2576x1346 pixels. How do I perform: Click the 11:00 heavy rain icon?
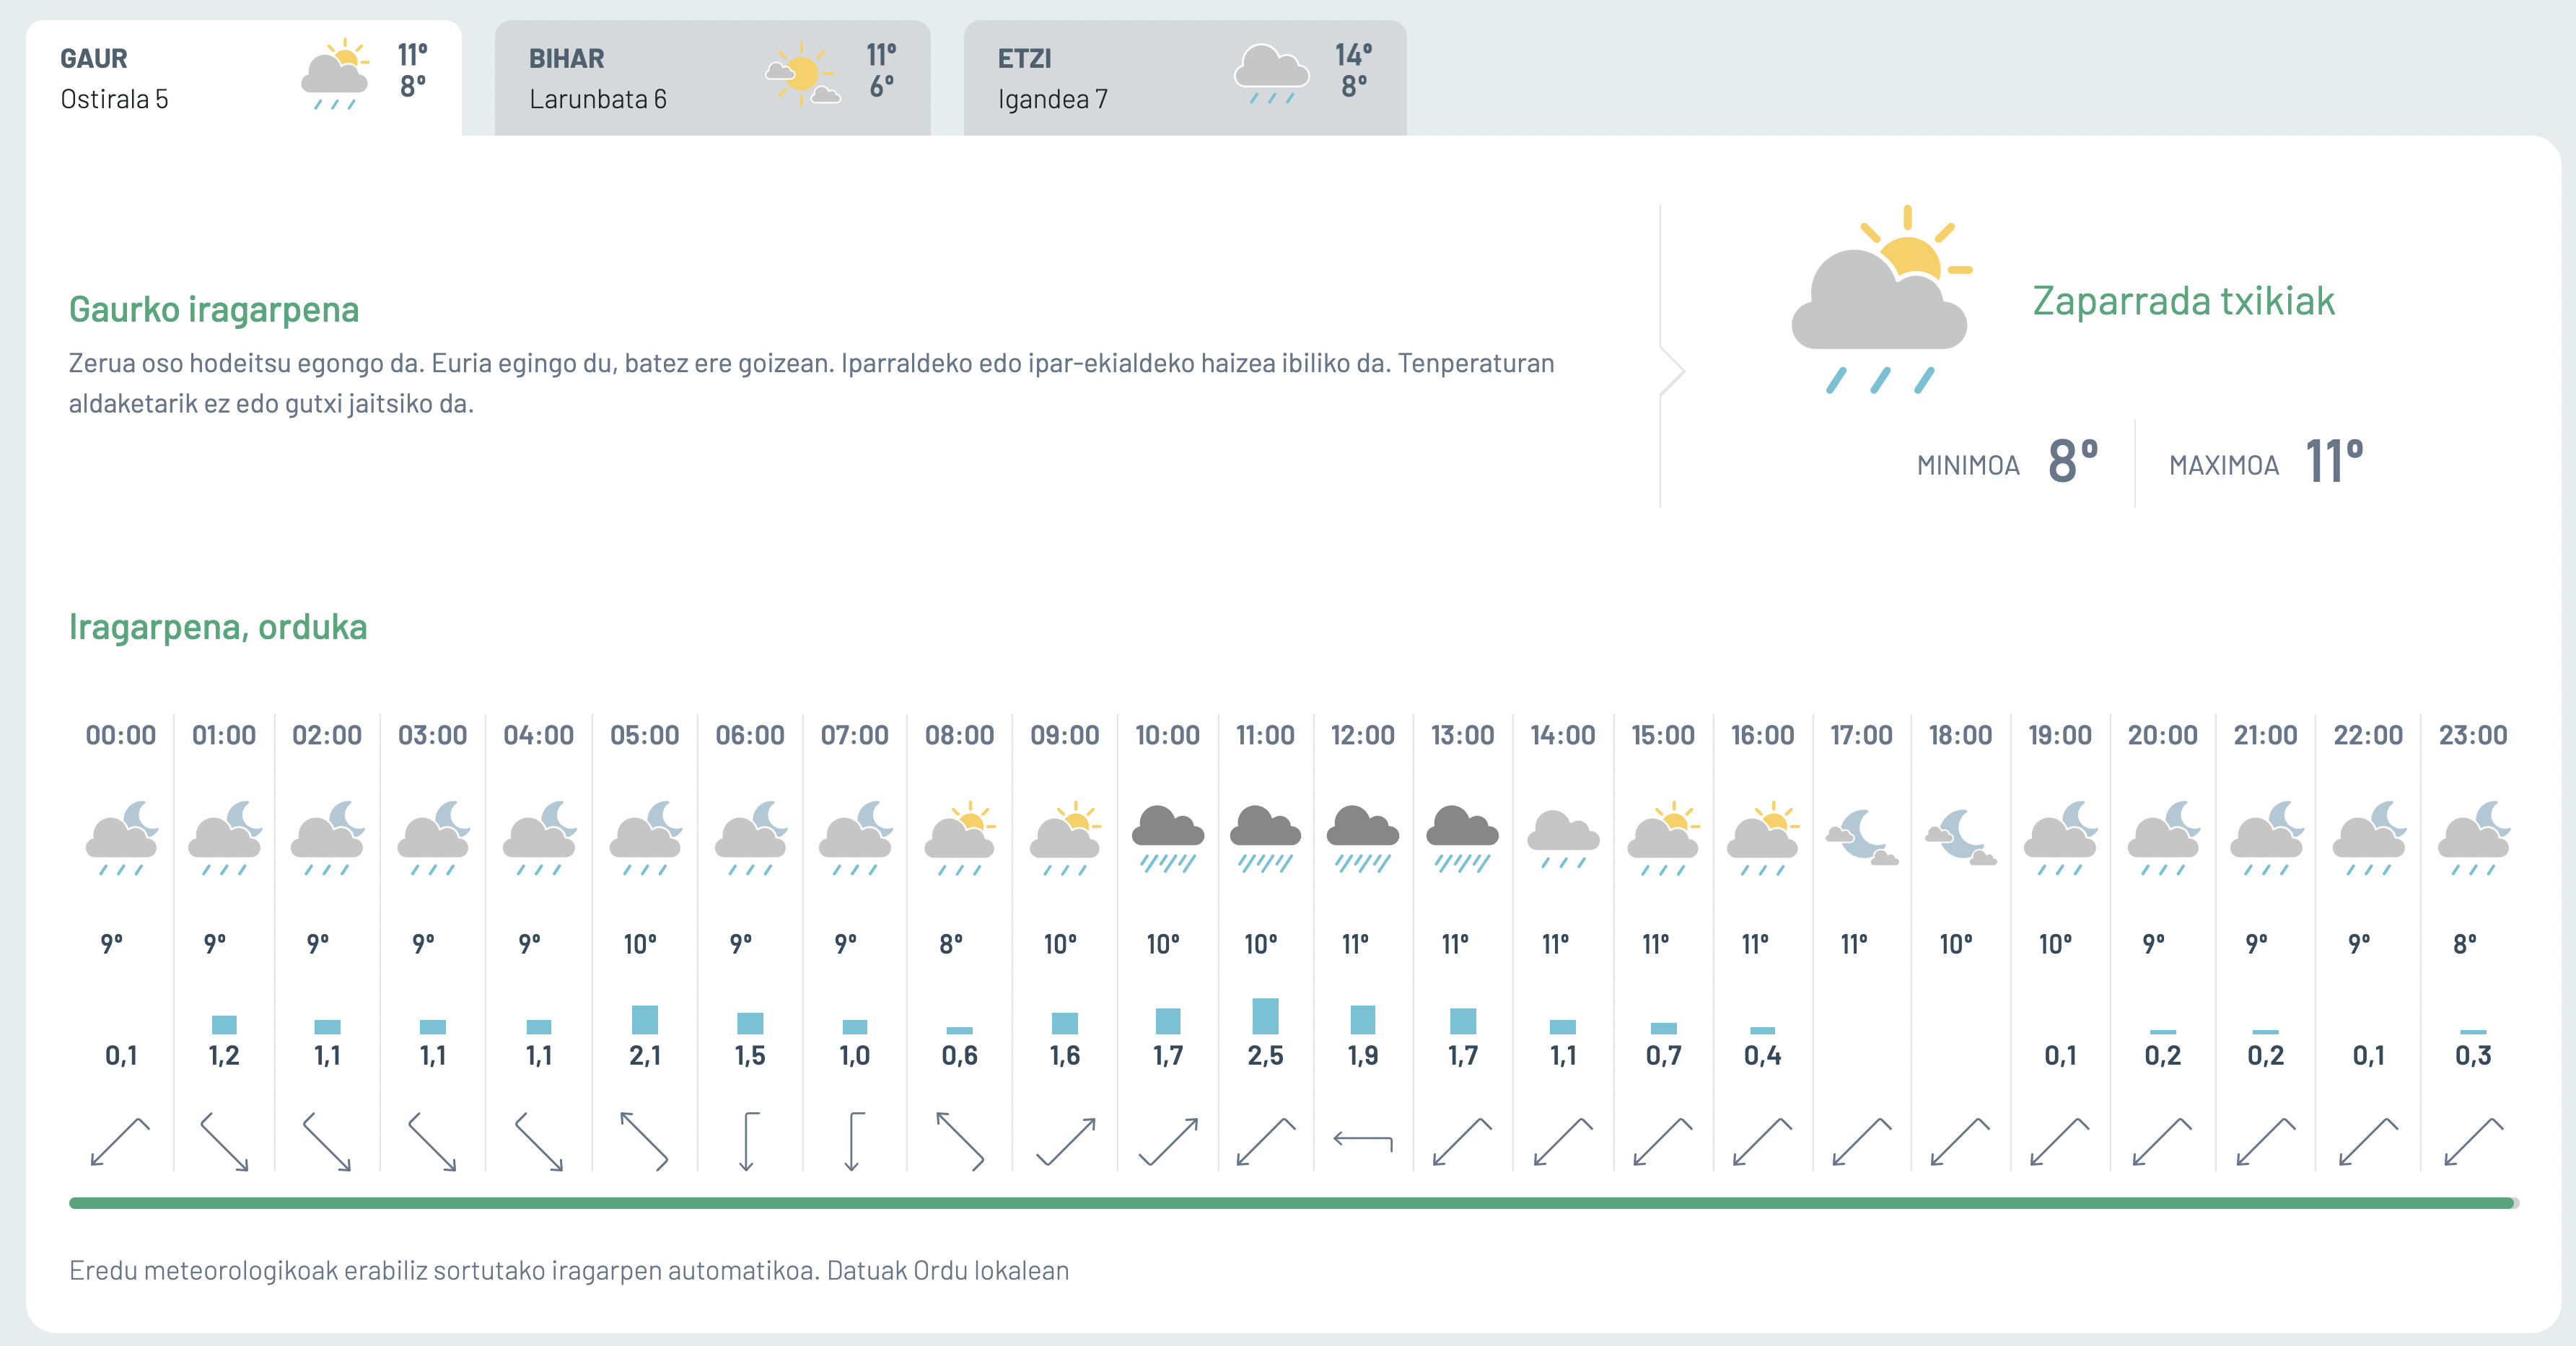coord(1265,838)
